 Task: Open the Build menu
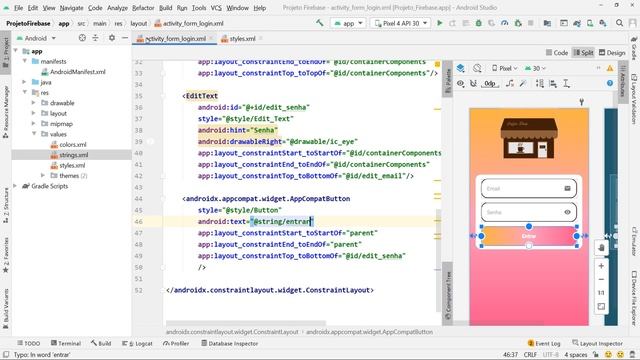coord(165,8)
